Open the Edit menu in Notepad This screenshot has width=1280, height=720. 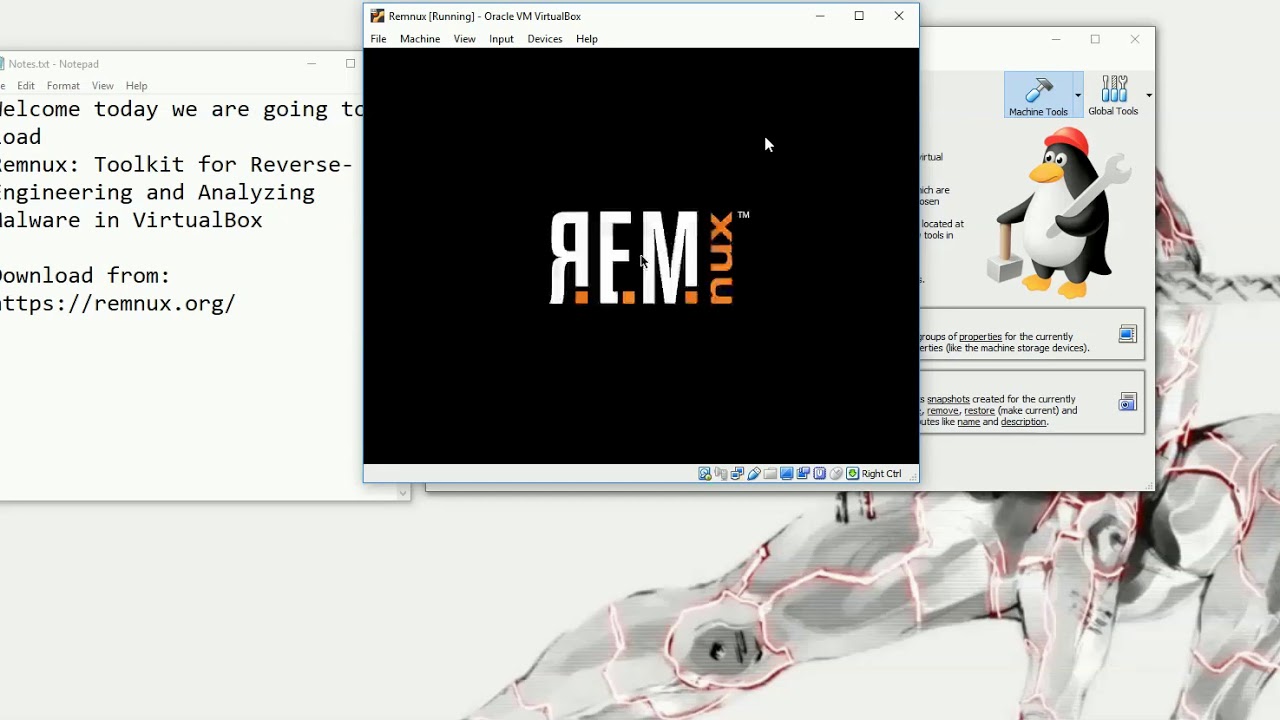(26, 86)
